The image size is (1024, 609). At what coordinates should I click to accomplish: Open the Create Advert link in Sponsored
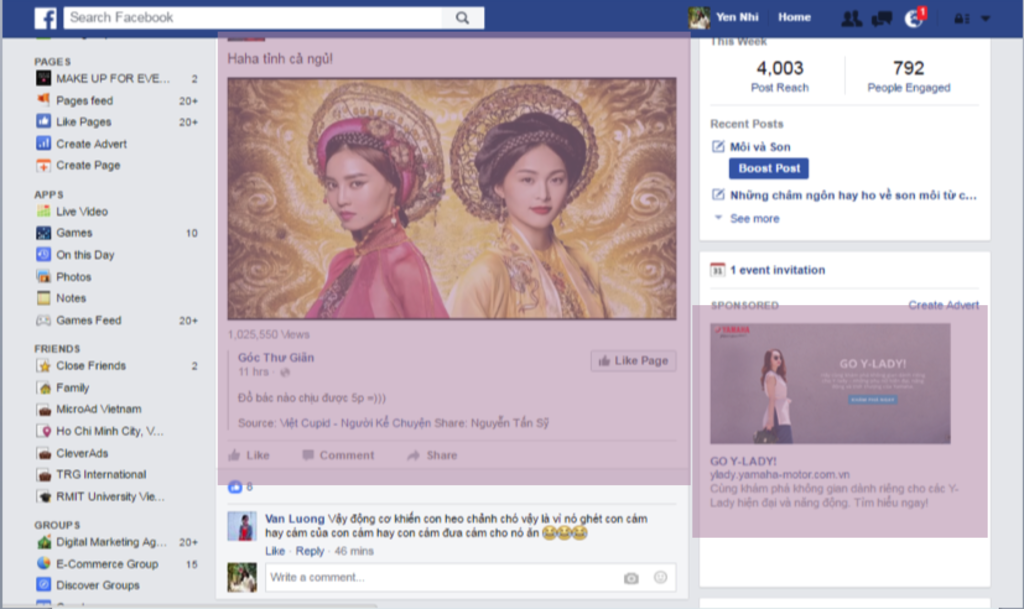pyautogui.click(x=944, y=305)
